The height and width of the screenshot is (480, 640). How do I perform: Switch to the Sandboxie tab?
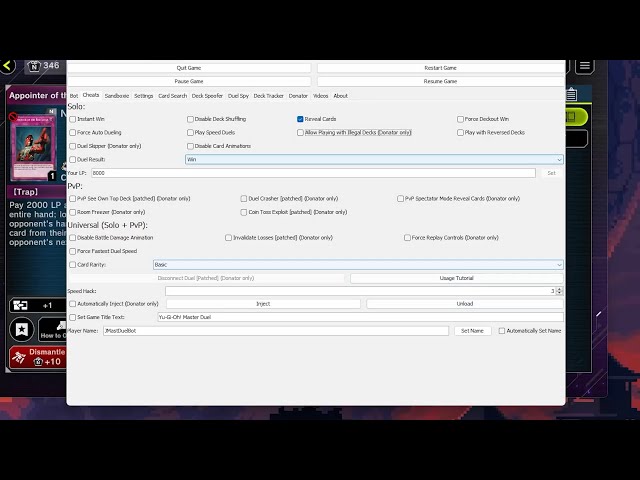click(x=117, y=96)
